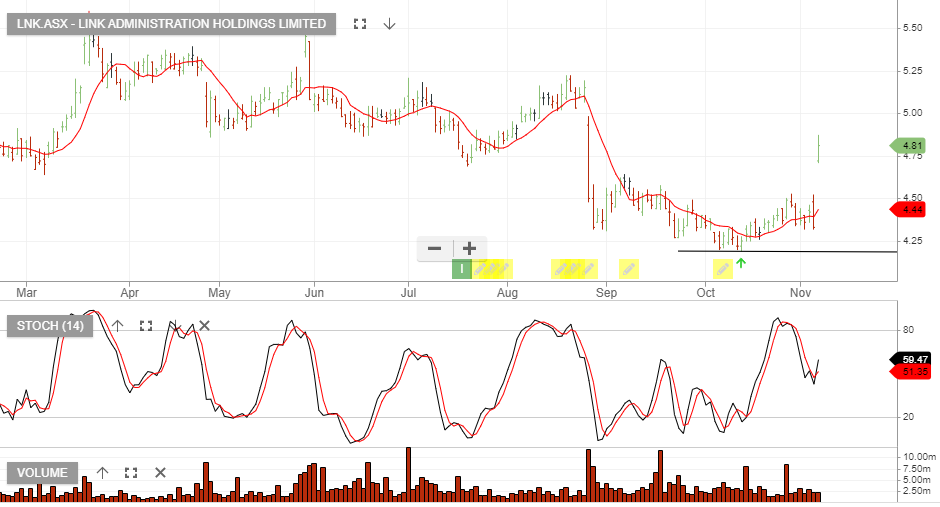
Task: Remove the STOCH indicator panel
Action: [x=204, y=326]
